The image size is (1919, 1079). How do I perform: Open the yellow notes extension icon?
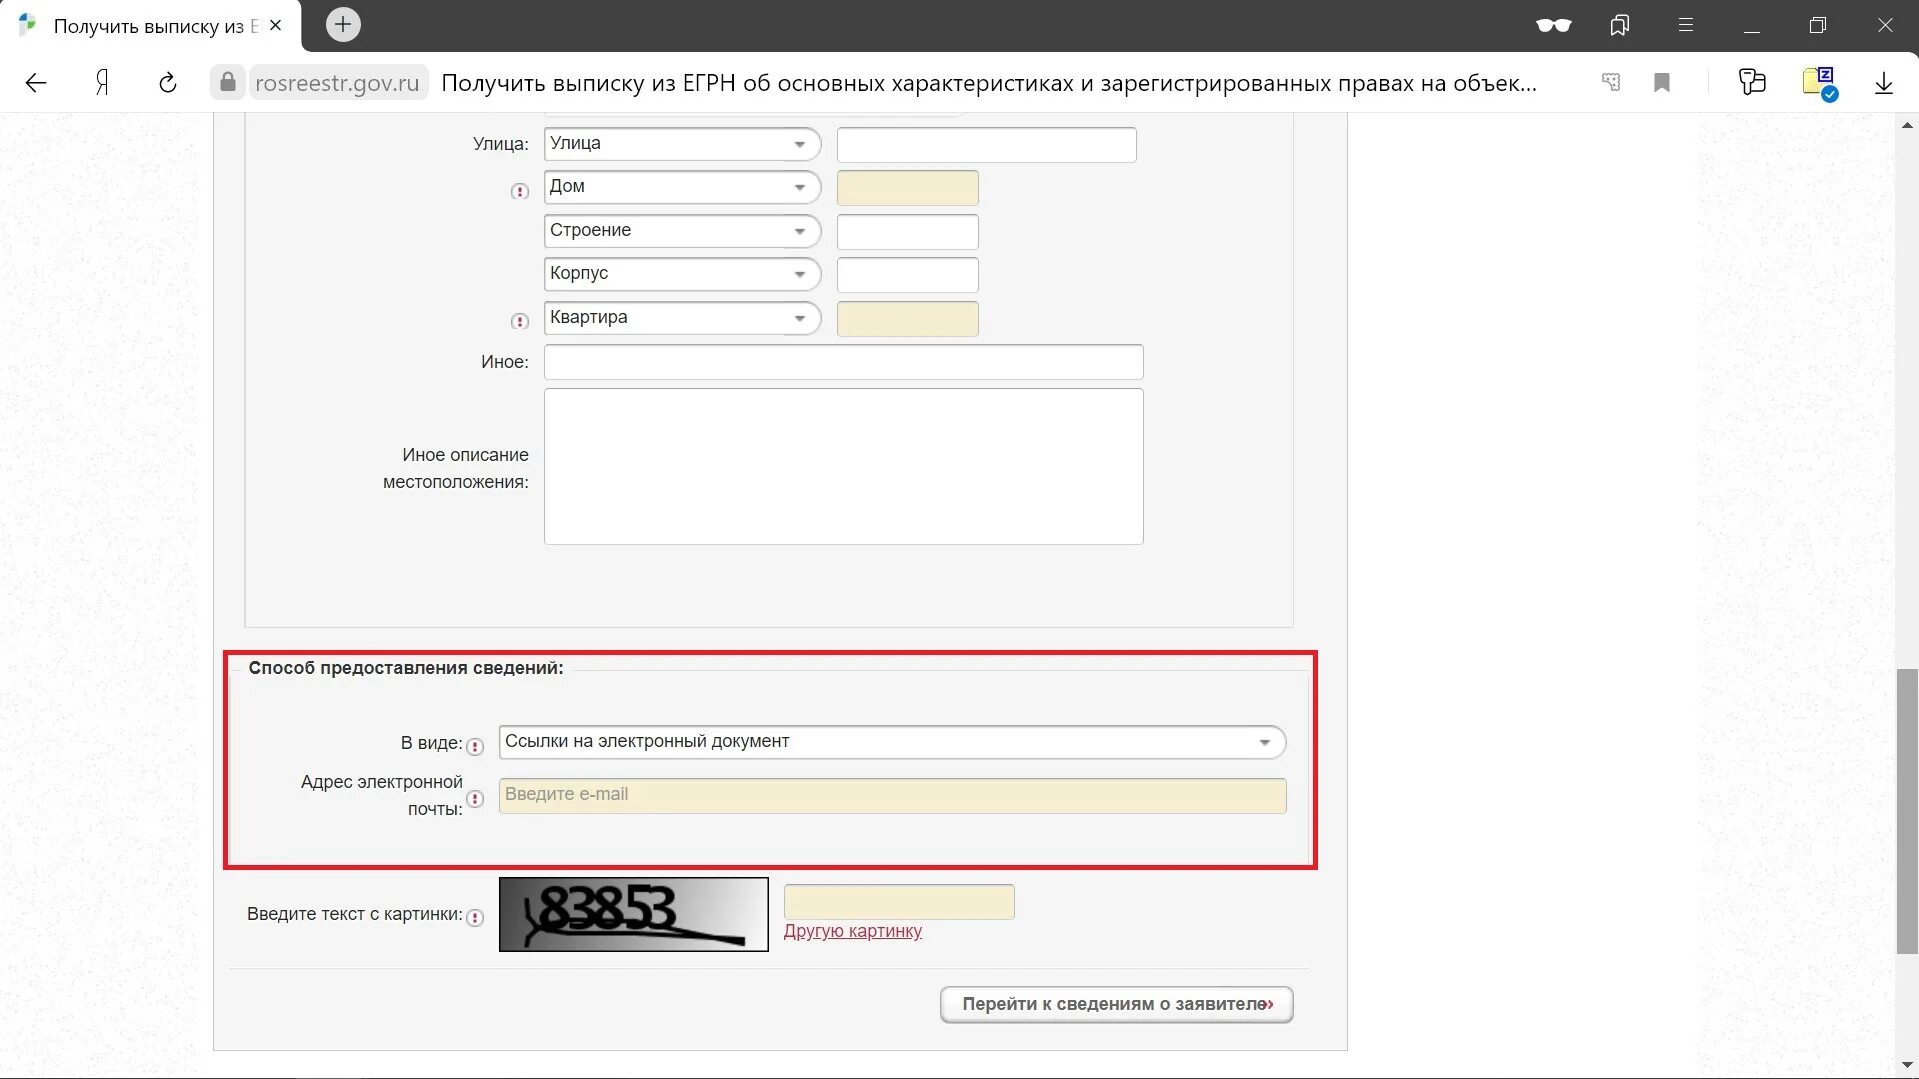pos(1819,83)
